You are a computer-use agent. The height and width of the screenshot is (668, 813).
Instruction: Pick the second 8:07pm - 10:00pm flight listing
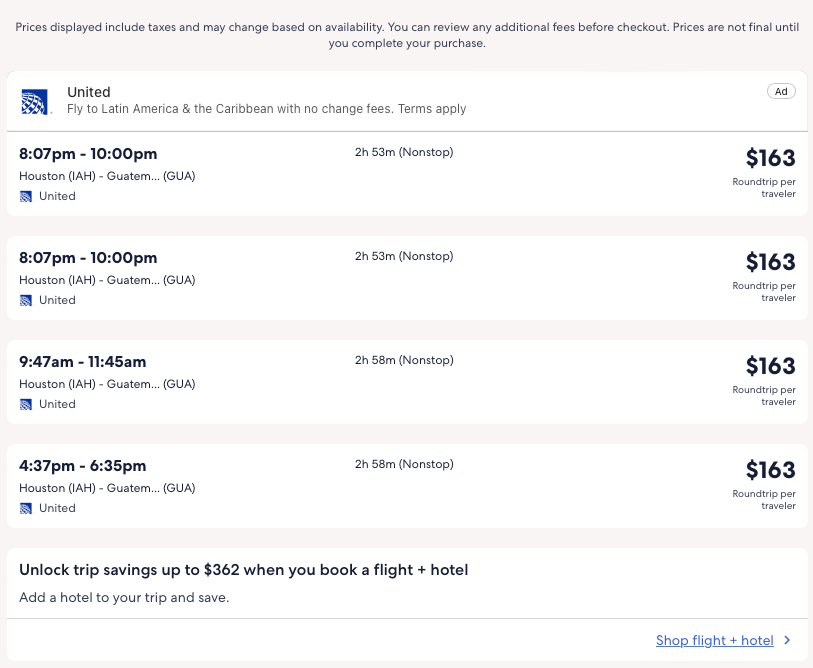88,258
